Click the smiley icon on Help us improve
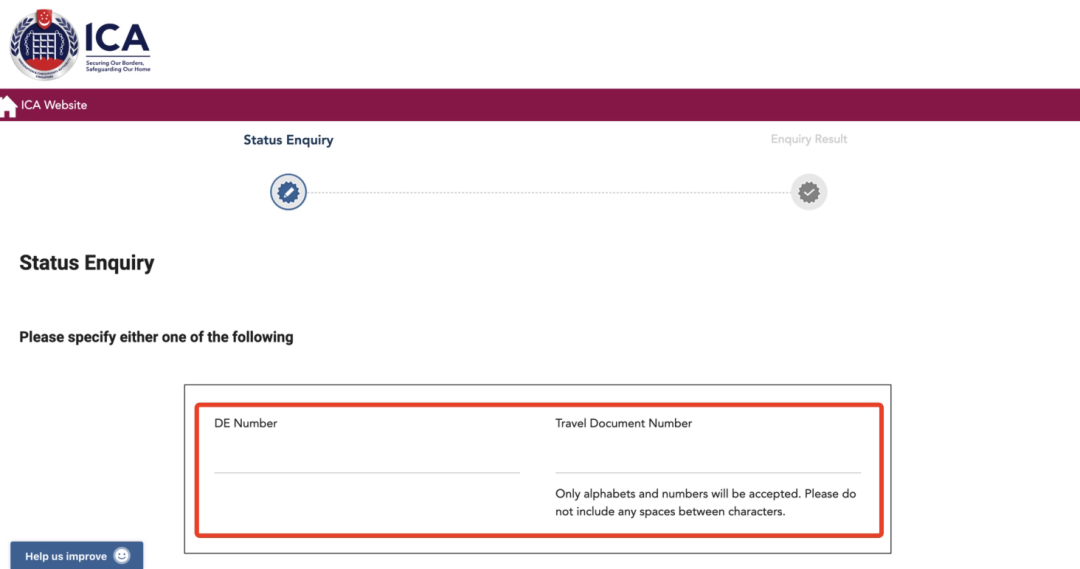The width and height of the screenshot is (1080, 569). coord(122,555)
